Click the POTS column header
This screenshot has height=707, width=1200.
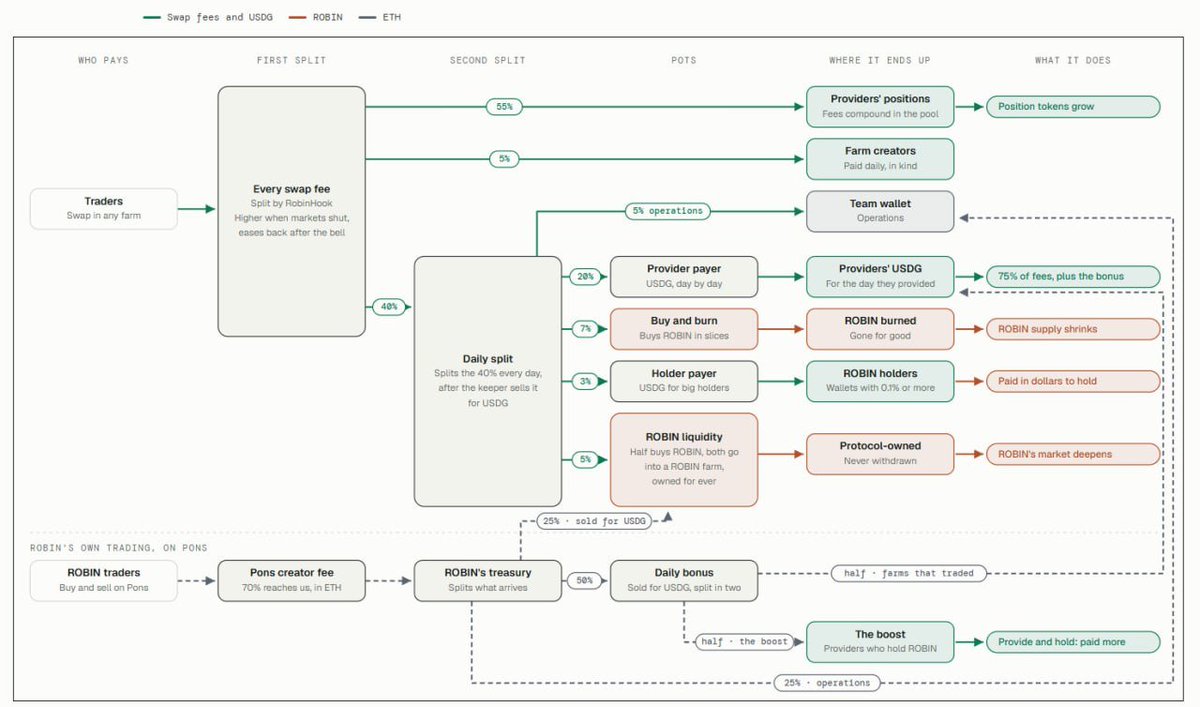click(x=684, y=61)
